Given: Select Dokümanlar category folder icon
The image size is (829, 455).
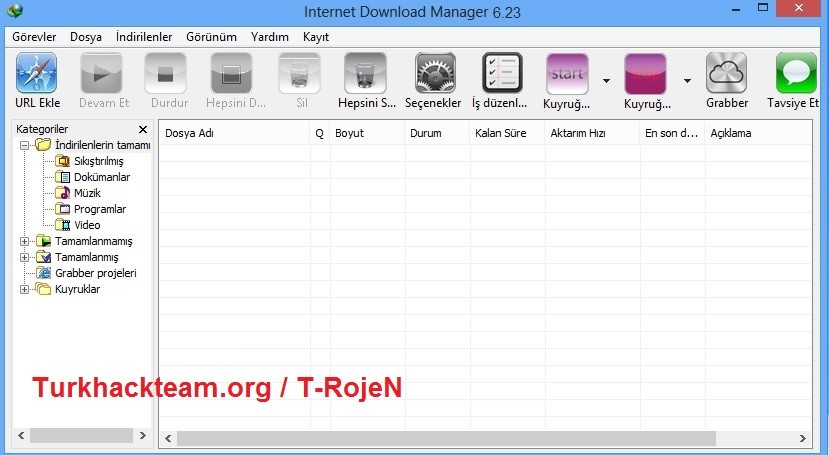Looking at the screenshot, I should click(x=62, y=177).
